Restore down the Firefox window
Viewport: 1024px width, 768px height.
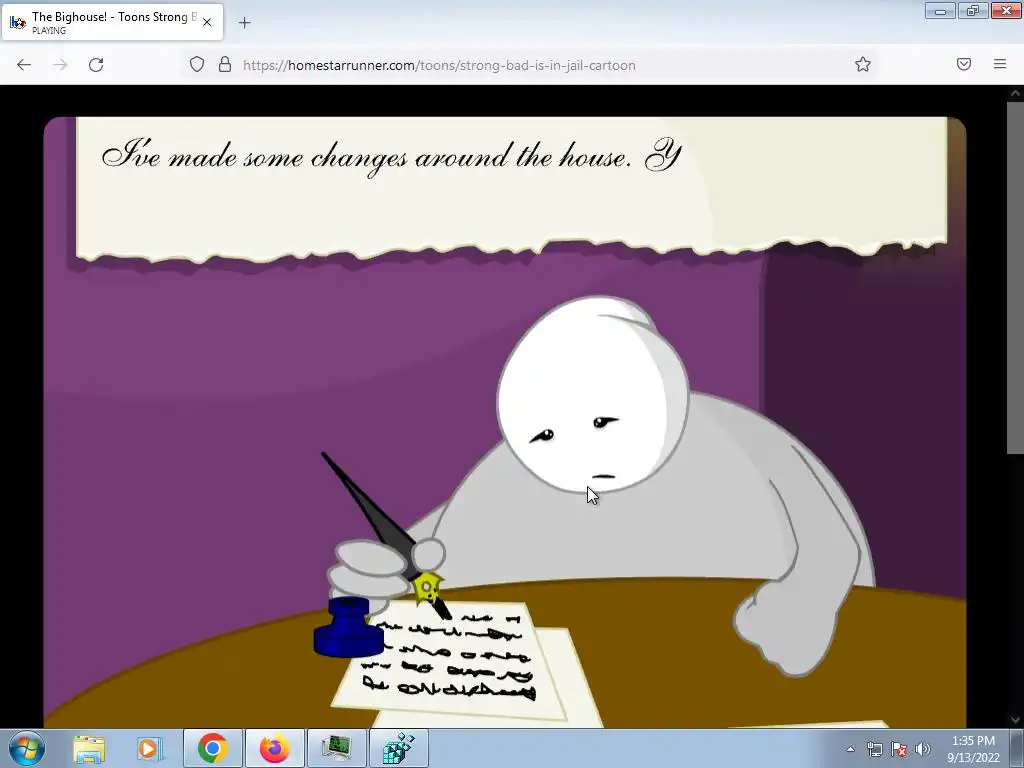point(973,10)
